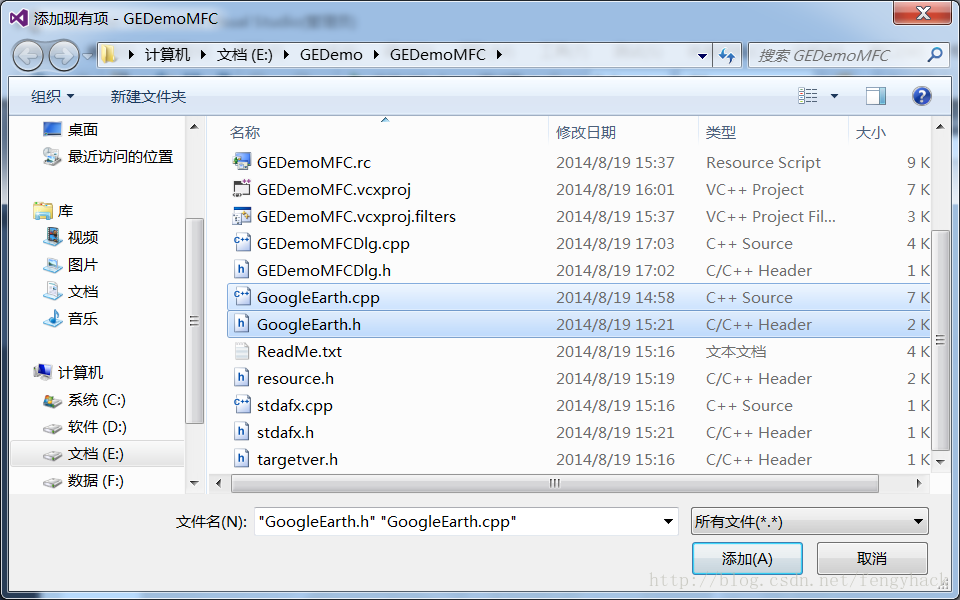Image resolution: width=960 pixels, height=600 pixels.
Task: Click GEDemo in the address path
Action: [x=331, y=55]
